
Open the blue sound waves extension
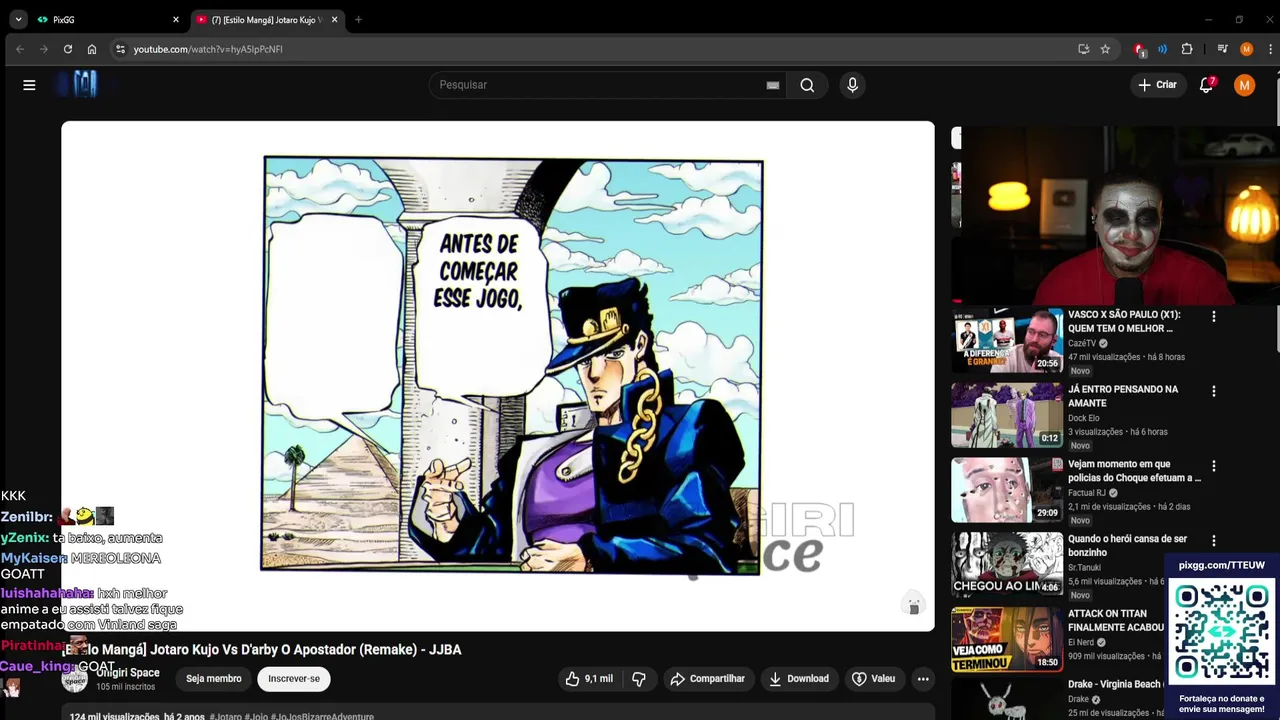point(1162,49)
